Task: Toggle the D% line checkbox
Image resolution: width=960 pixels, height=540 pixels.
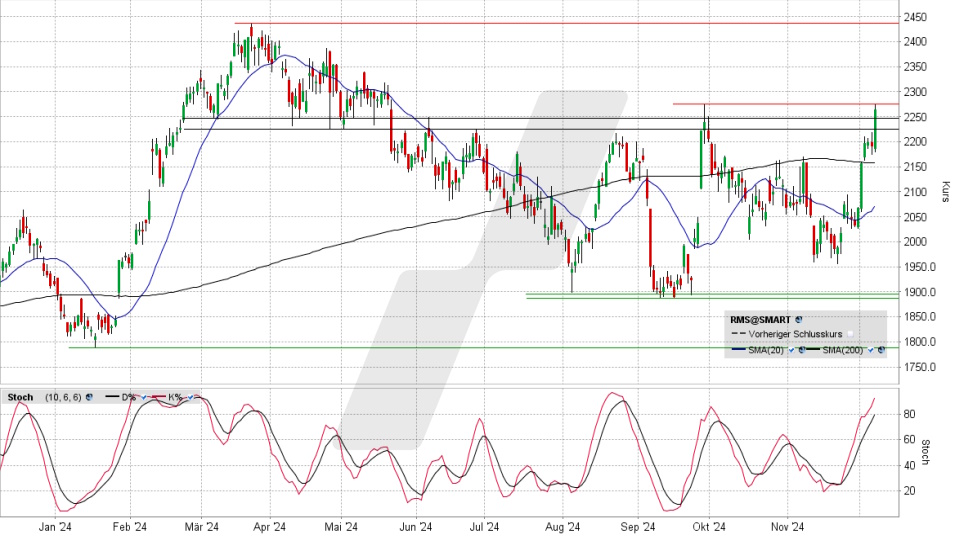Action: 143,397
